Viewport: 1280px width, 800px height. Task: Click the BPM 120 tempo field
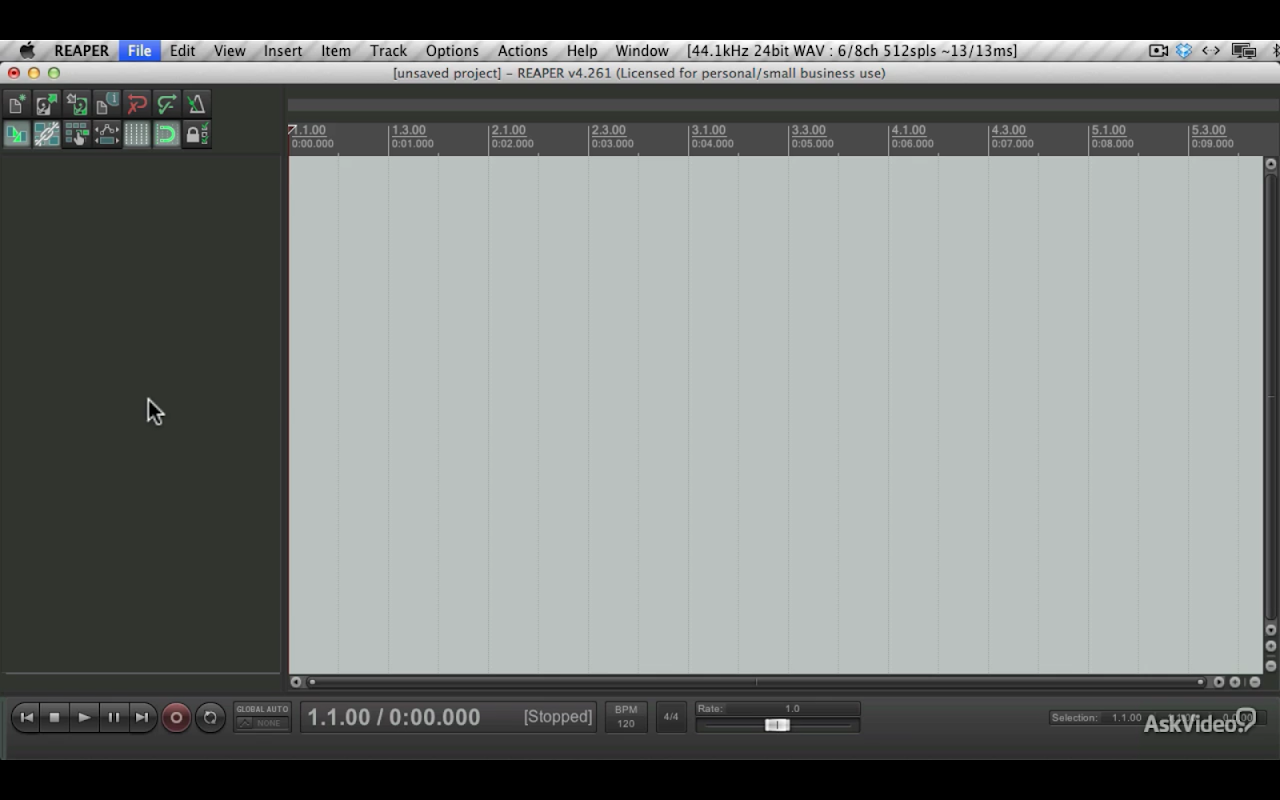(x=626, y=717)
